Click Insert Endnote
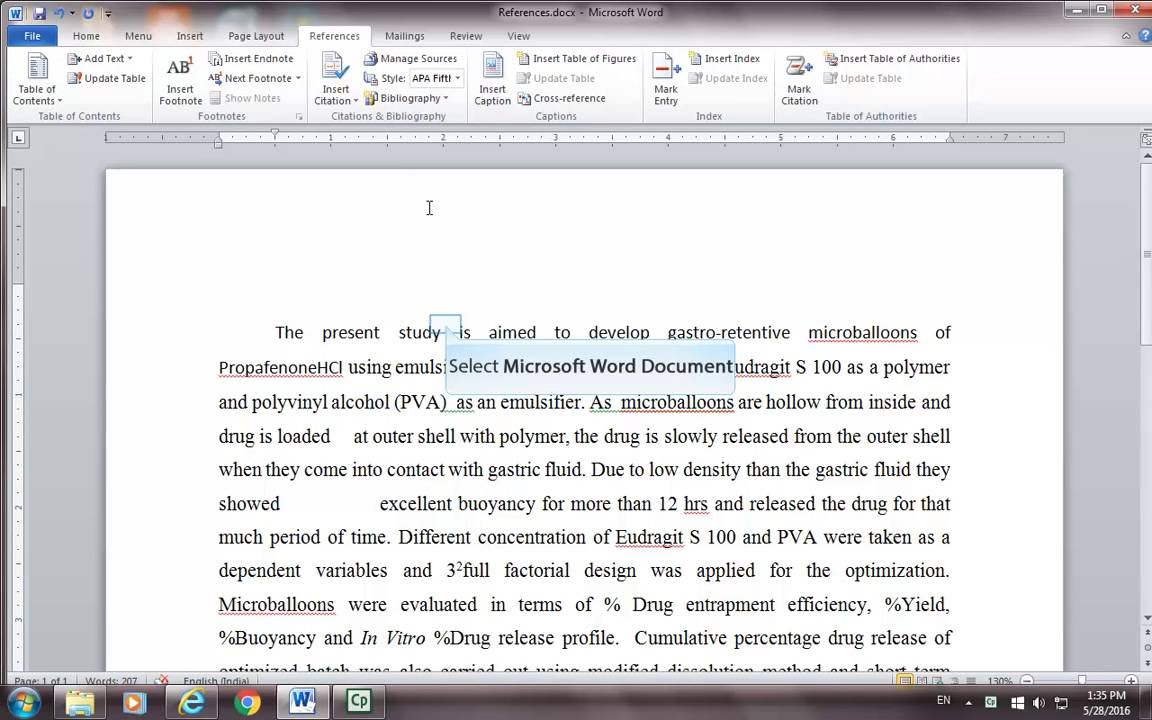 click(251, 59)
